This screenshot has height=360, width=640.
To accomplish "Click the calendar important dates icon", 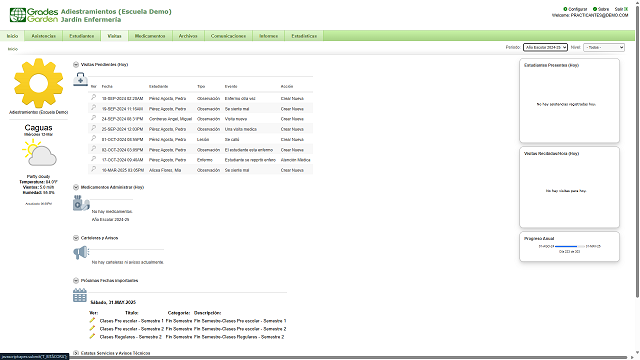I will pyautogui.click(x=80, y=295).
